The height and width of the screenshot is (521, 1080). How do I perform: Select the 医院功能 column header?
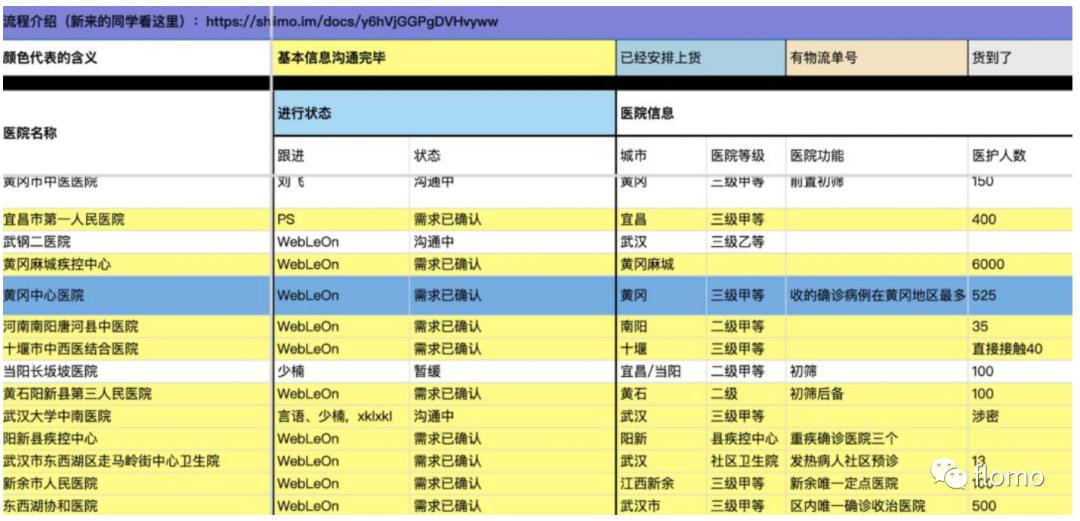click(877, 156)
